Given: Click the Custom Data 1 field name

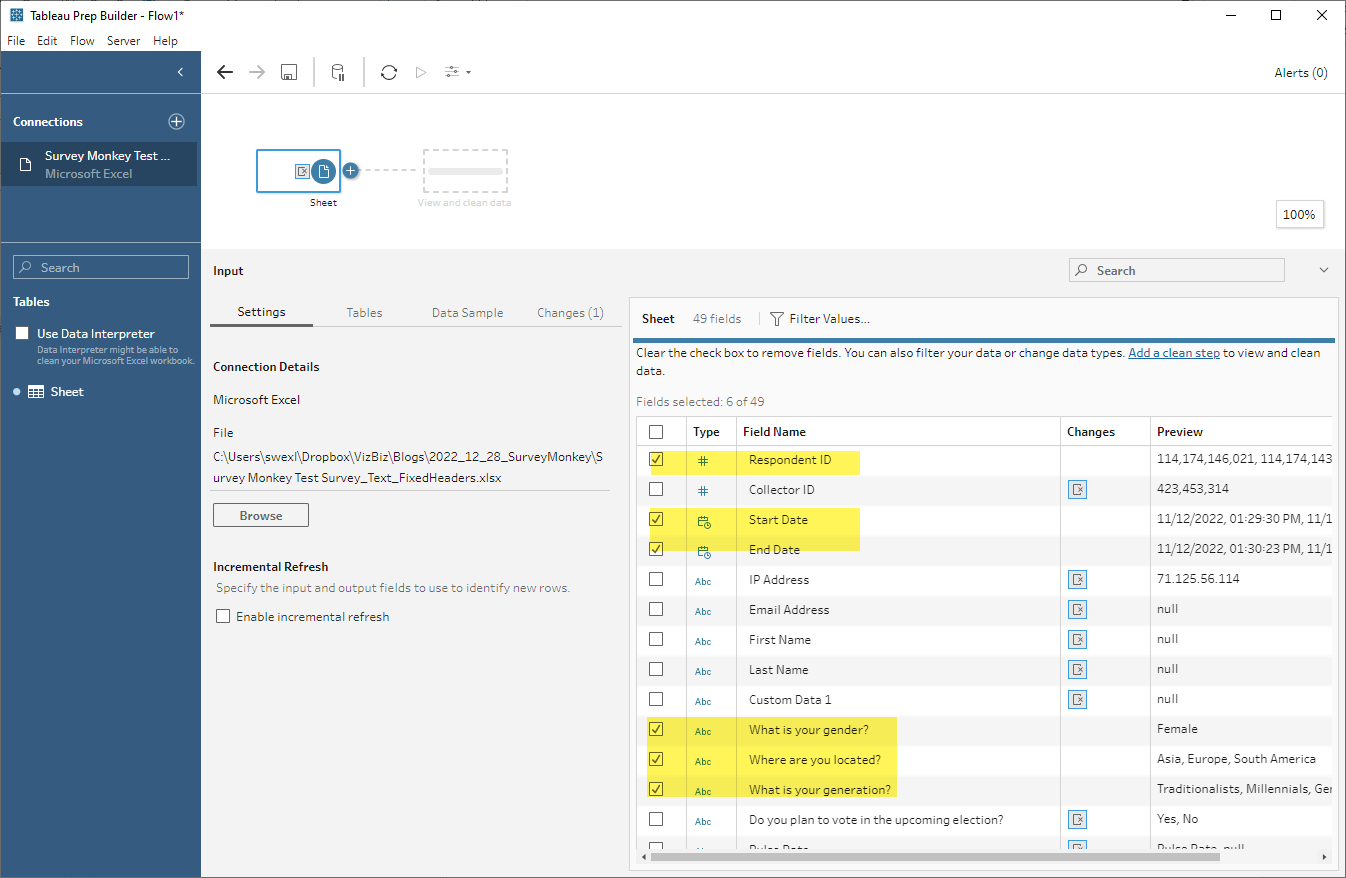Looking at the screenshot, I should pos(790,699).
